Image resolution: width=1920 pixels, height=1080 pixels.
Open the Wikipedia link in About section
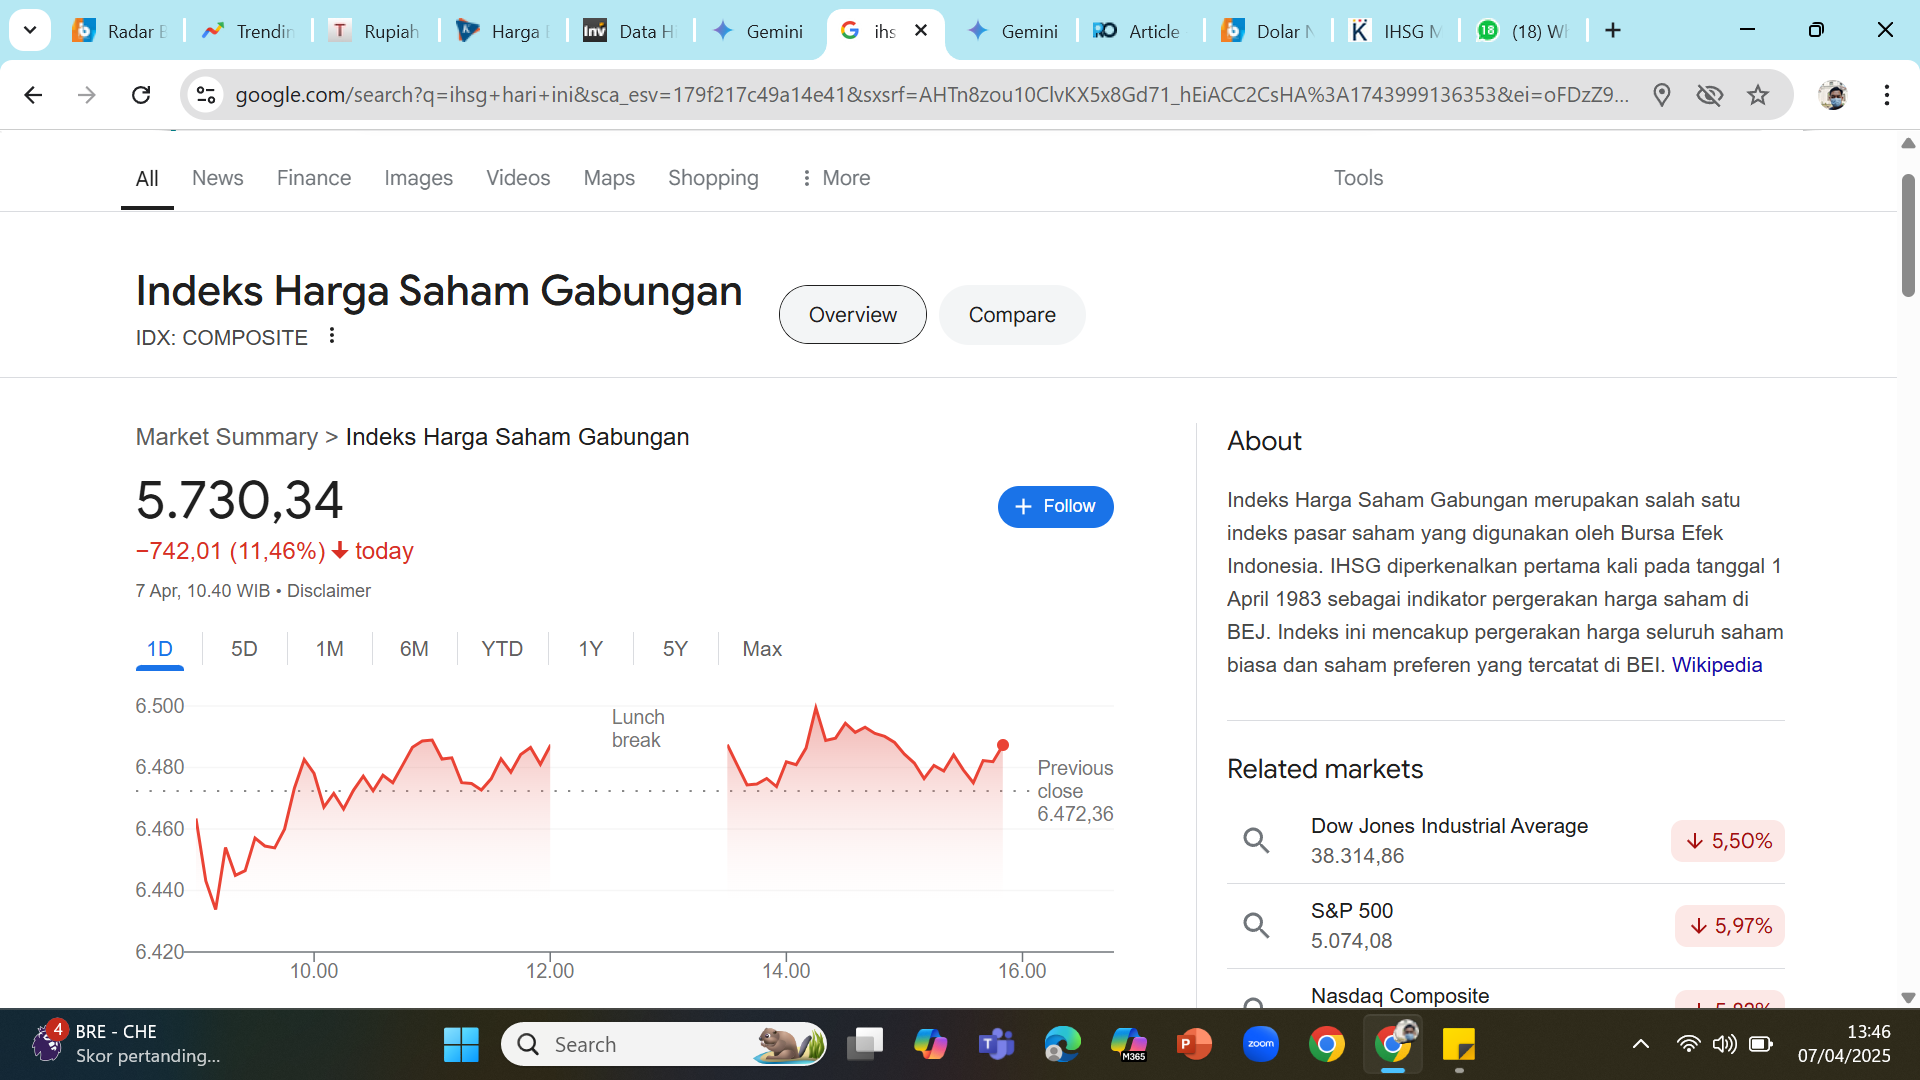click(x=1717, y=665)
